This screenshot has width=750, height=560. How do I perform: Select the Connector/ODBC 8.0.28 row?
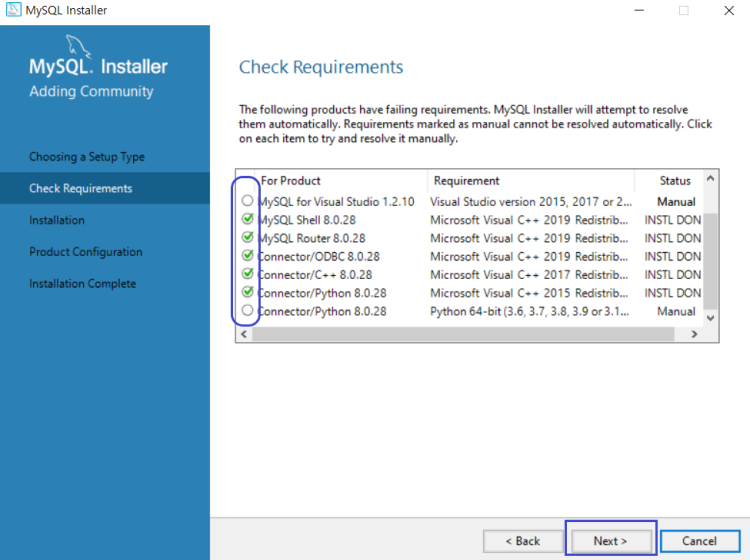pyautogui.click(x=470, y=256)
